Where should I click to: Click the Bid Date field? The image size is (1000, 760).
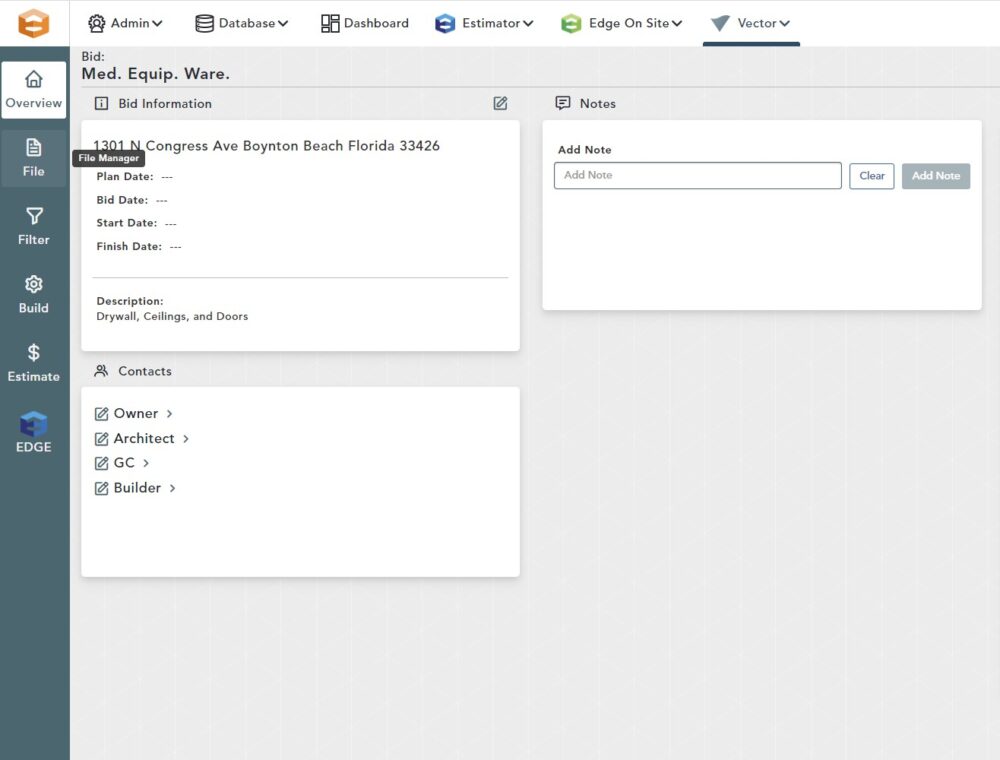point(132,200)
